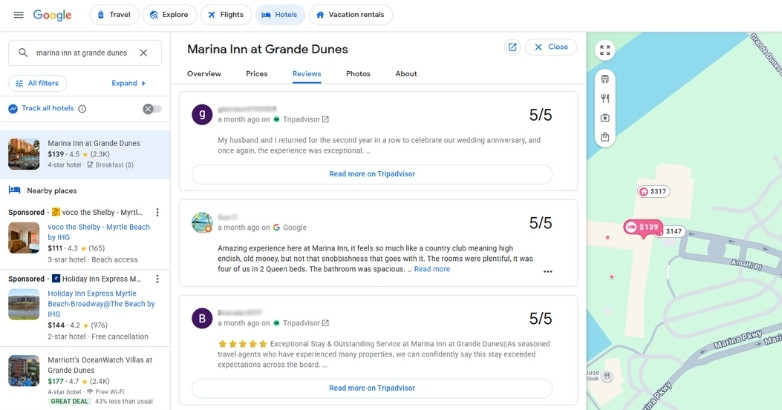
Task: Show transit on the map
Action: pyautogui.click(x=605, y=79)
